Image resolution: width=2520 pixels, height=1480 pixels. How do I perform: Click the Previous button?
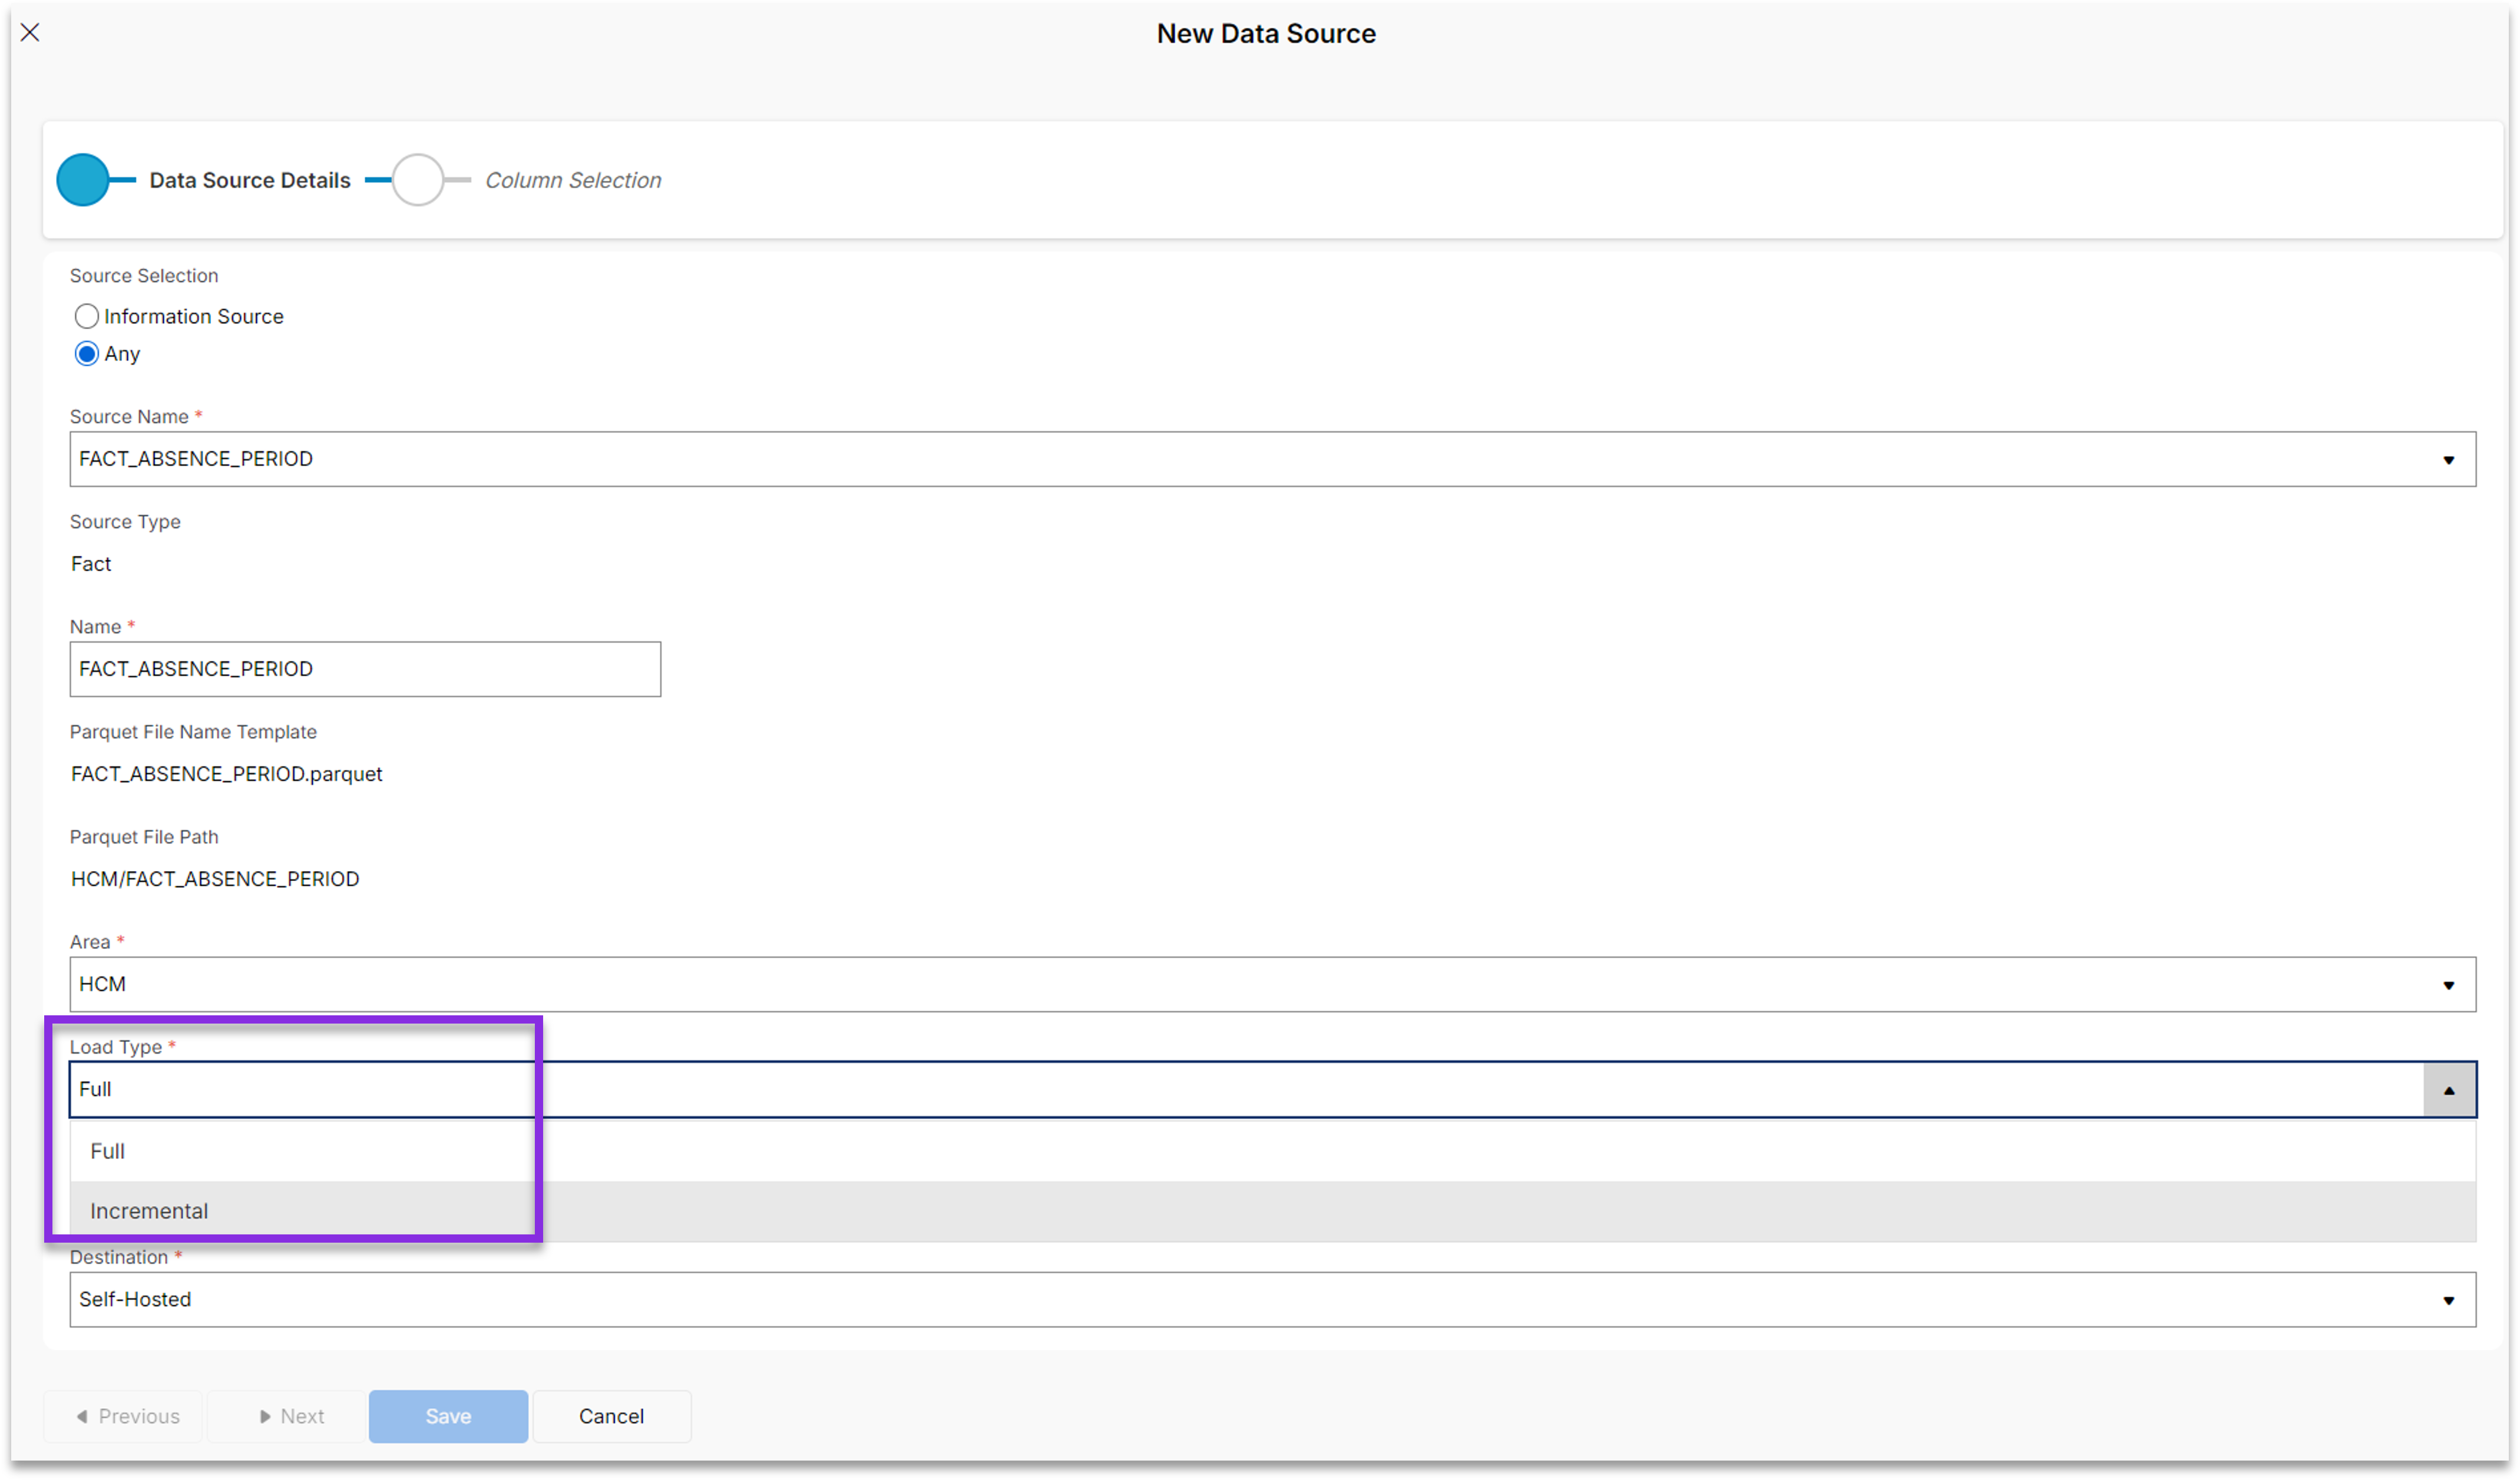click(124, 1416)
